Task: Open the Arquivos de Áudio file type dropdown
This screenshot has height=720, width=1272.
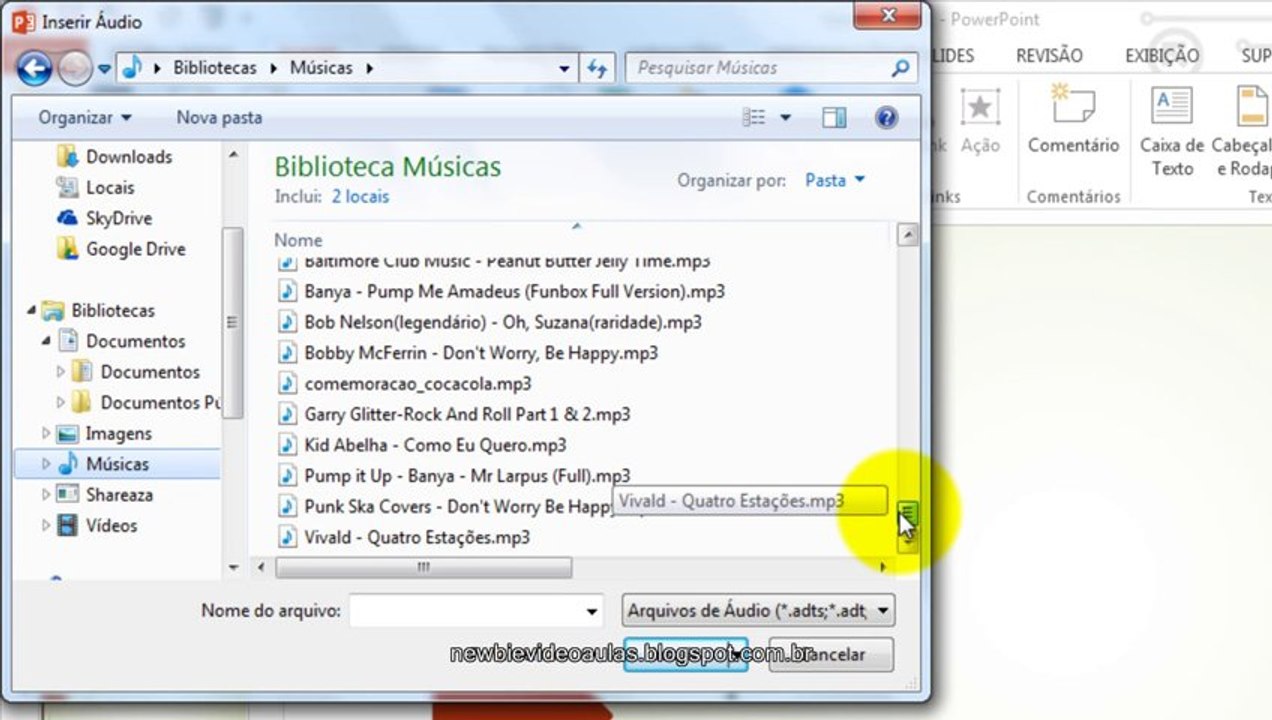Action: point(758,610)
